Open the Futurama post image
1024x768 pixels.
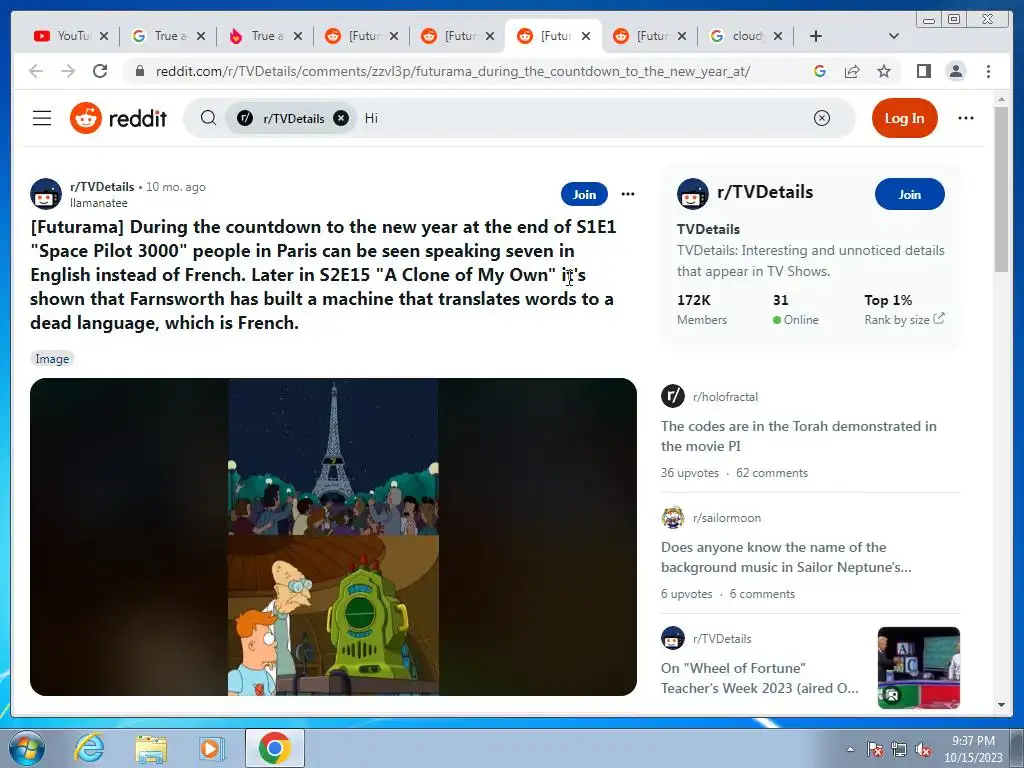333,537
